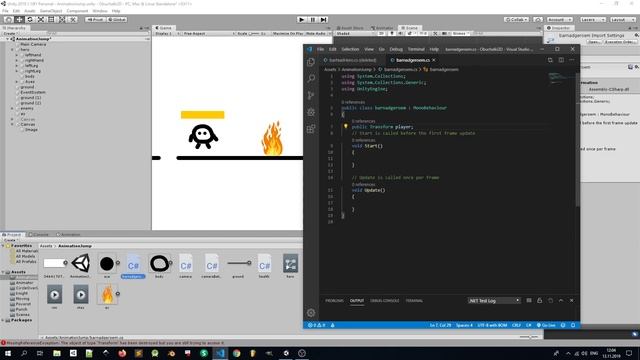Screen dimensions: 640x360
Task: Open VS Code Explorer sidebar icon
Action: 311,62
